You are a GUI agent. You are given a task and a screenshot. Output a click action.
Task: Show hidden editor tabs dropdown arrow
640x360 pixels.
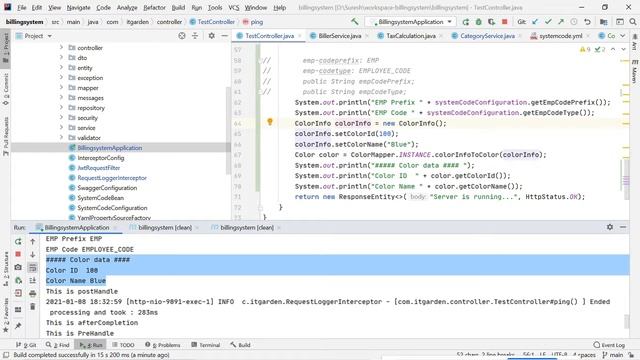point(622,36)
